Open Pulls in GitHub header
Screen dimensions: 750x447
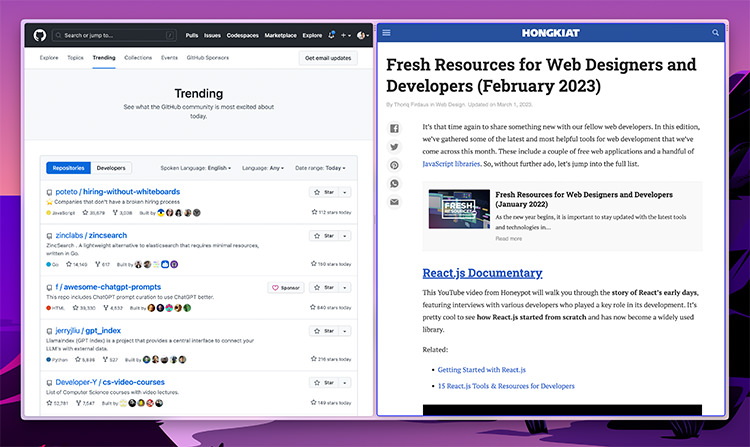pyautogui.click(x=192, y=35)
